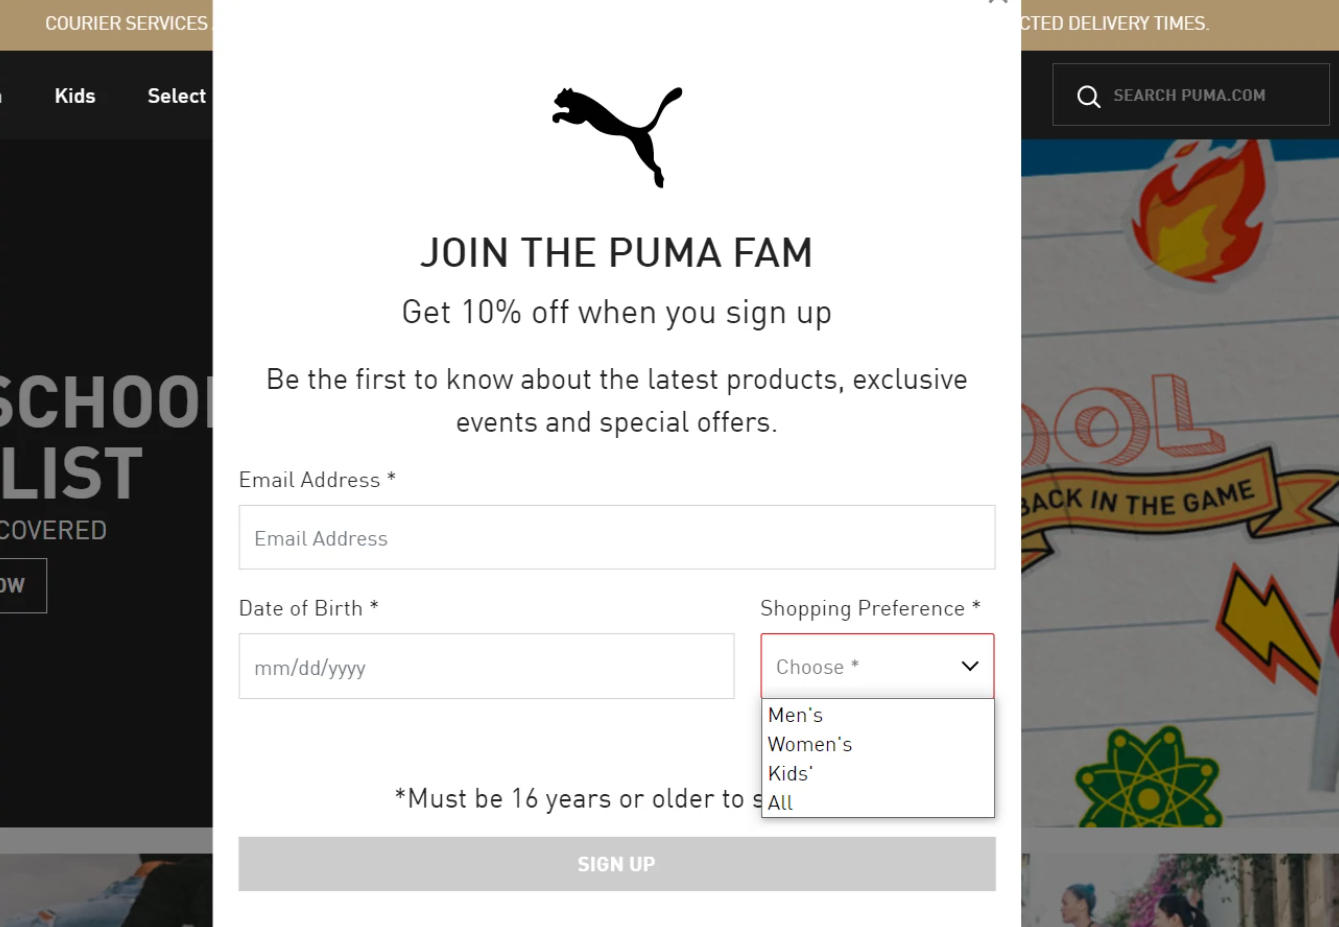Screen dimensions: 1339x927
Task: Click the courier services announcement banner
Action: click(126, 23)
